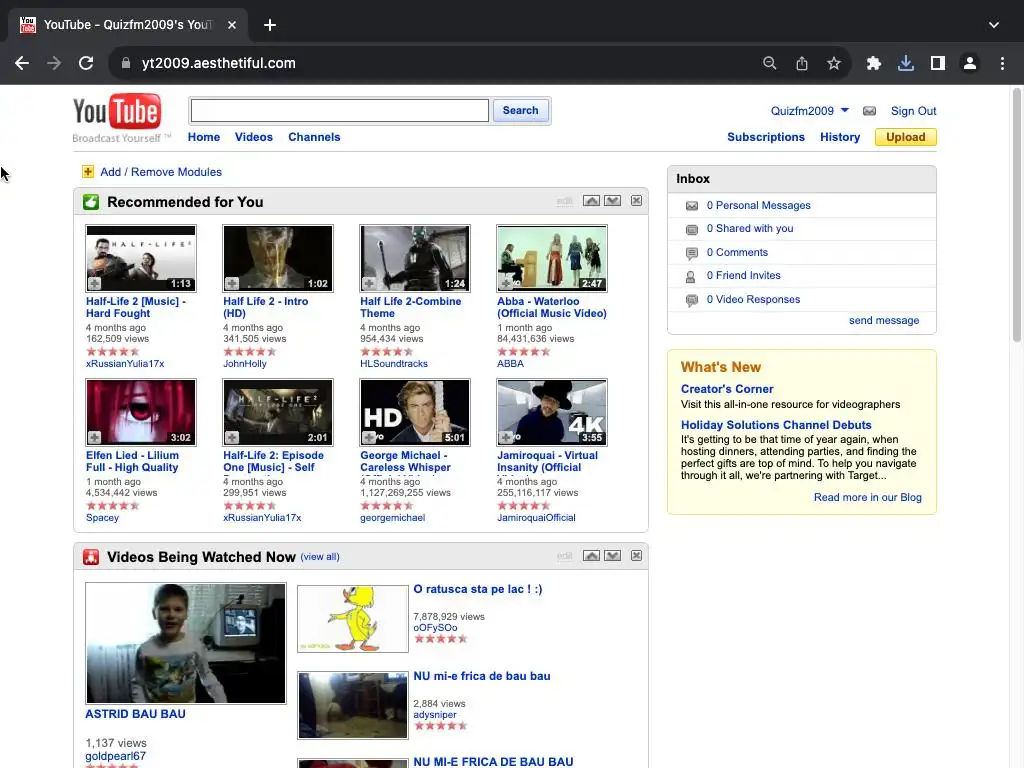Bookmark this page with the star icon
1024x768 pixels.
tap(834, 63)
